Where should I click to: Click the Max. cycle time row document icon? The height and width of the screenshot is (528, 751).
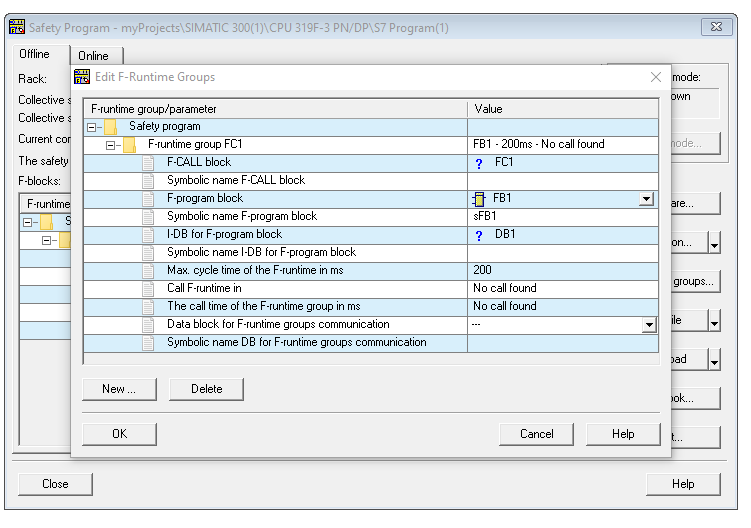coord(148,271)
